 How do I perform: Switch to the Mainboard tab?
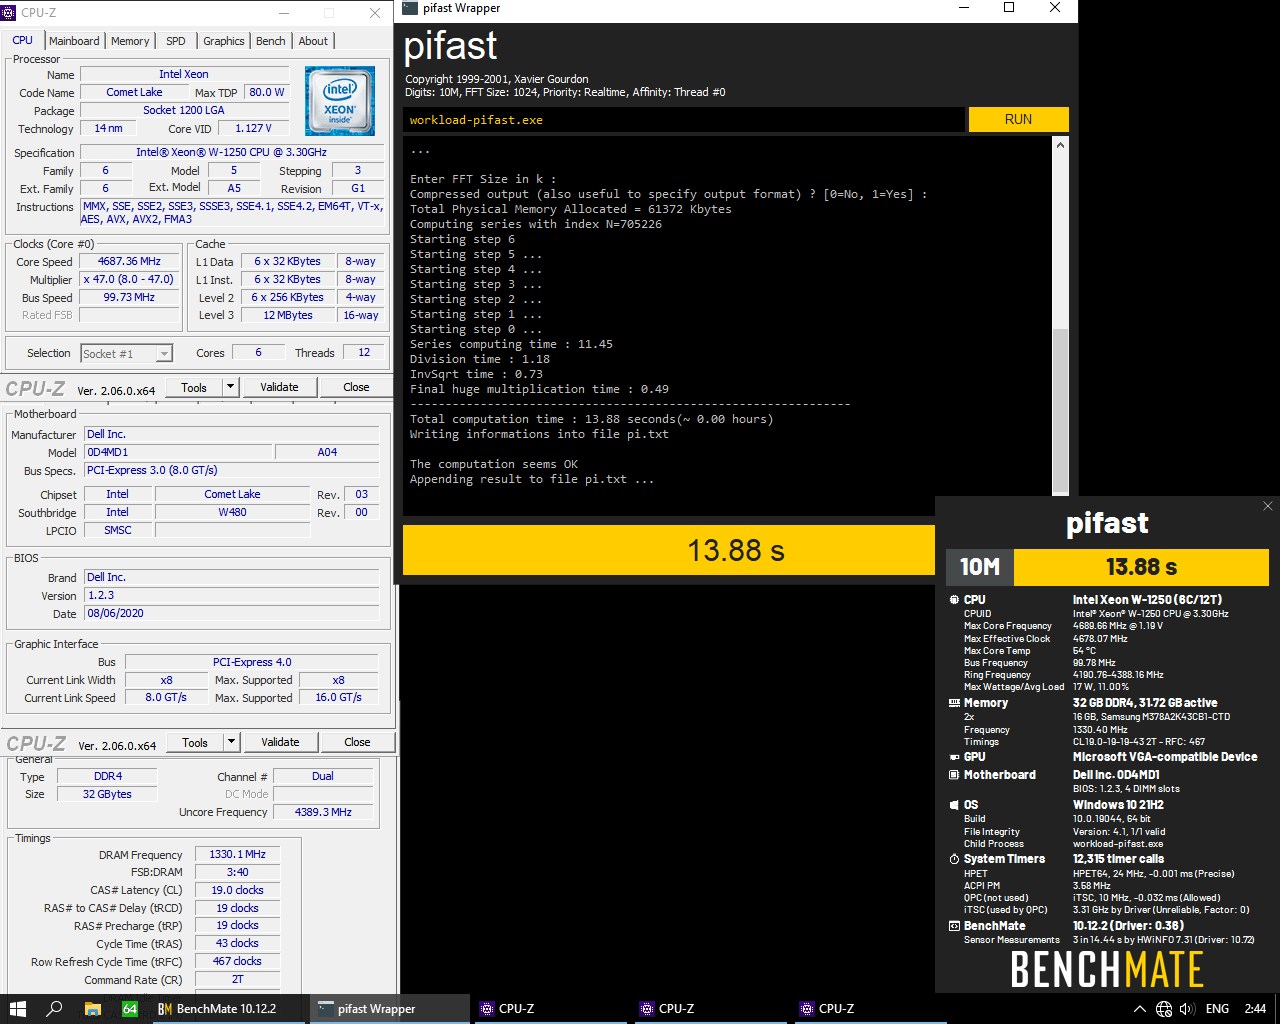pos(74,41)
